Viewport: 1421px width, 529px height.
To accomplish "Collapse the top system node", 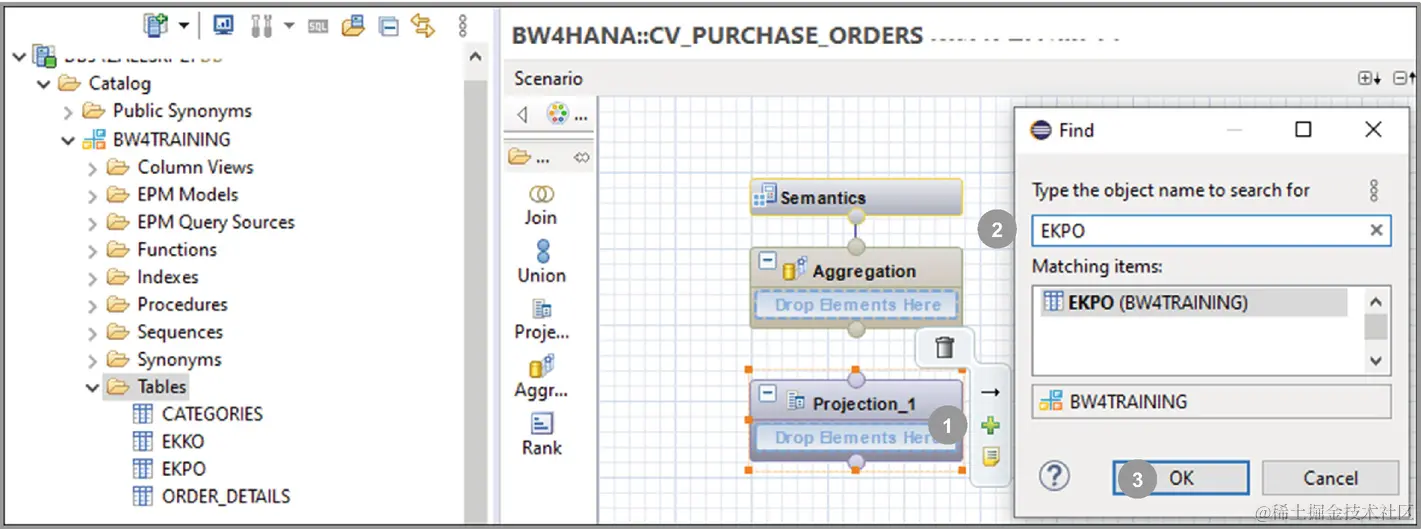I will tap(20, 57).
